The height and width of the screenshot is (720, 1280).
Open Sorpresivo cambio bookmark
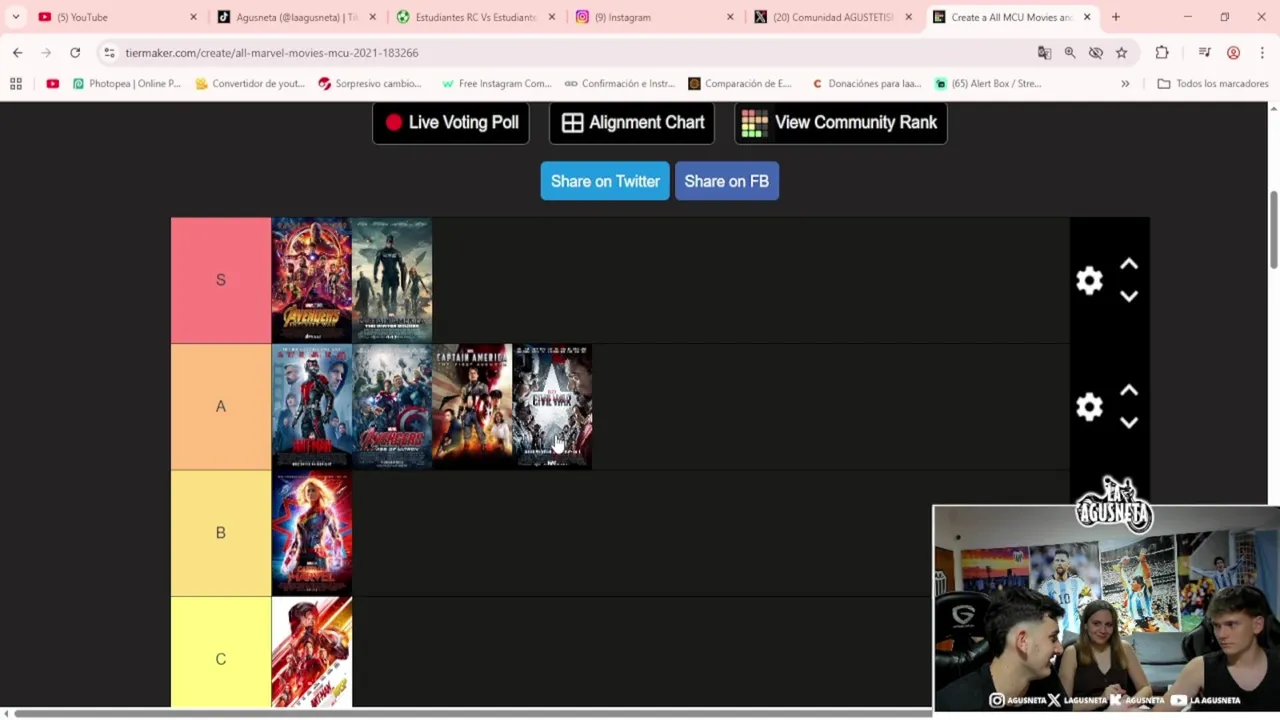click(370, 84)
